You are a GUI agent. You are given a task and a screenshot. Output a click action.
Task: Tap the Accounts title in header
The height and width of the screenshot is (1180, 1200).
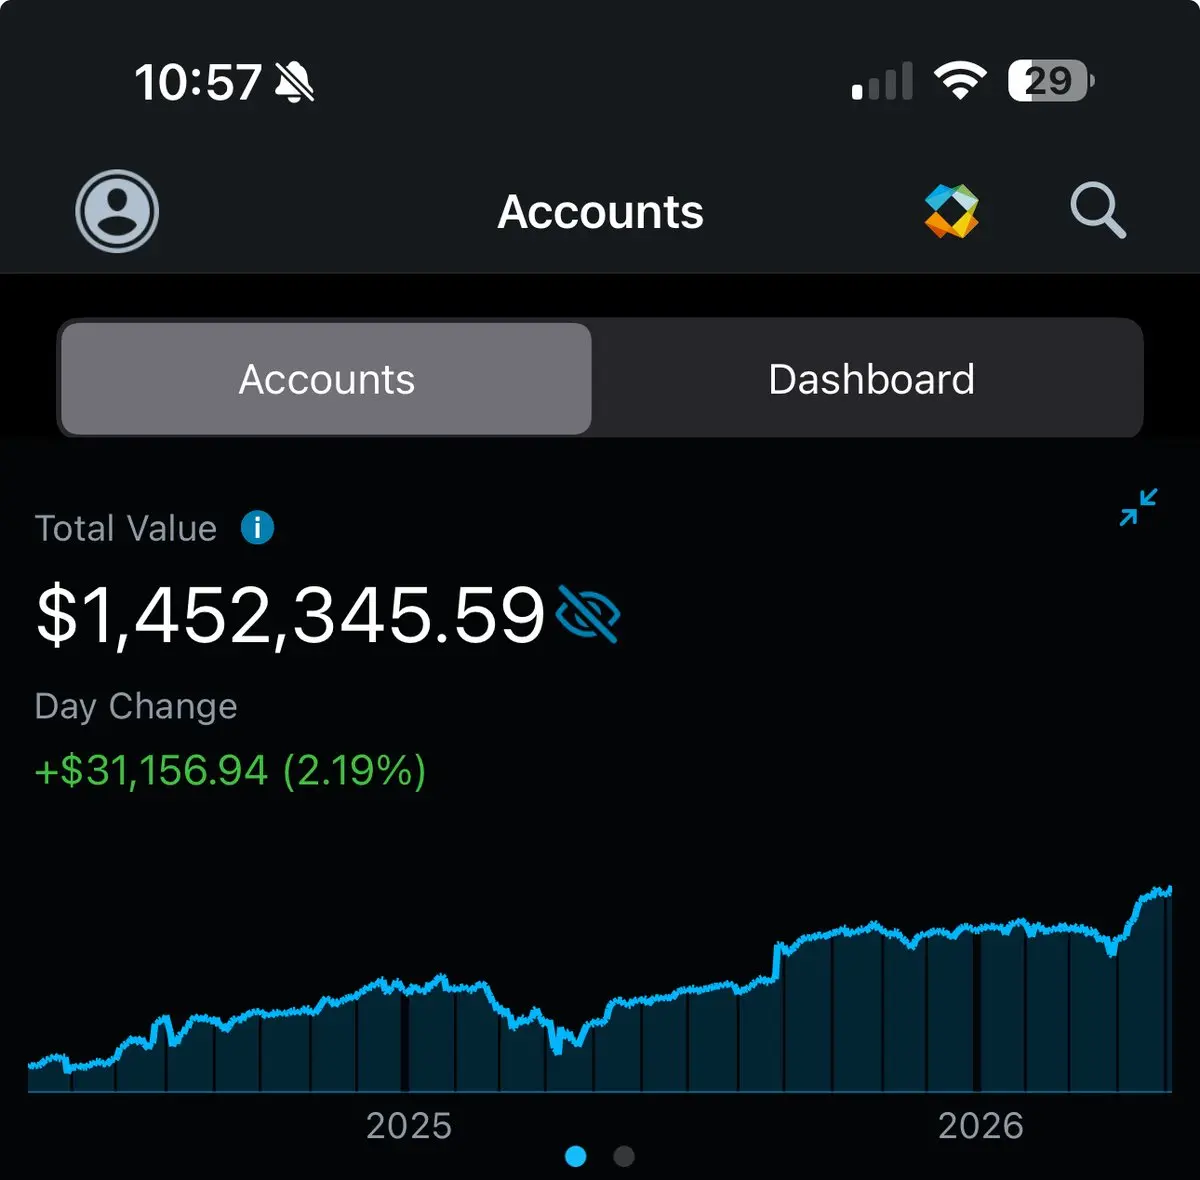tap(601, 212)
